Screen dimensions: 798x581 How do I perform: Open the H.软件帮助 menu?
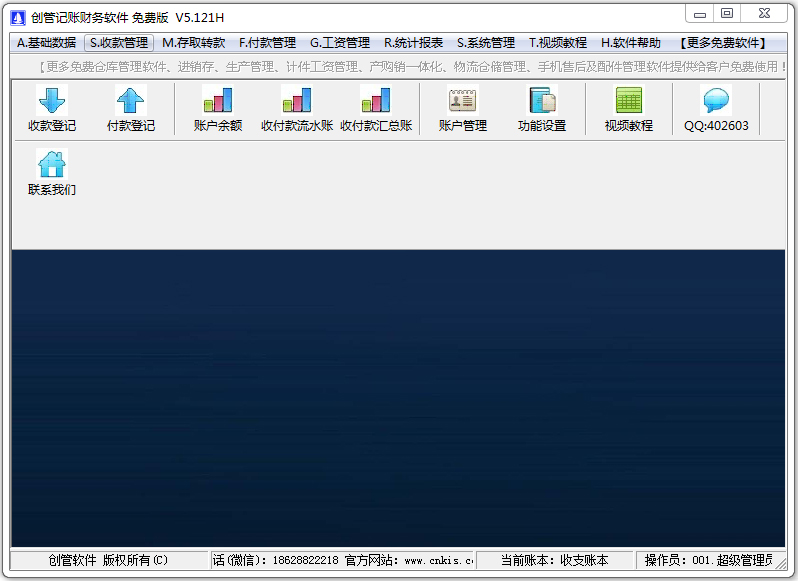pos(631,43)
